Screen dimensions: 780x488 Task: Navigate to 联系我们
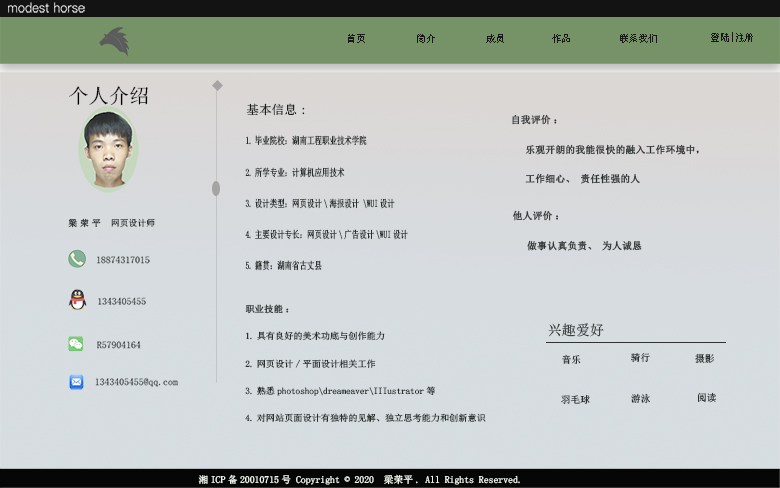pos(638,38)
